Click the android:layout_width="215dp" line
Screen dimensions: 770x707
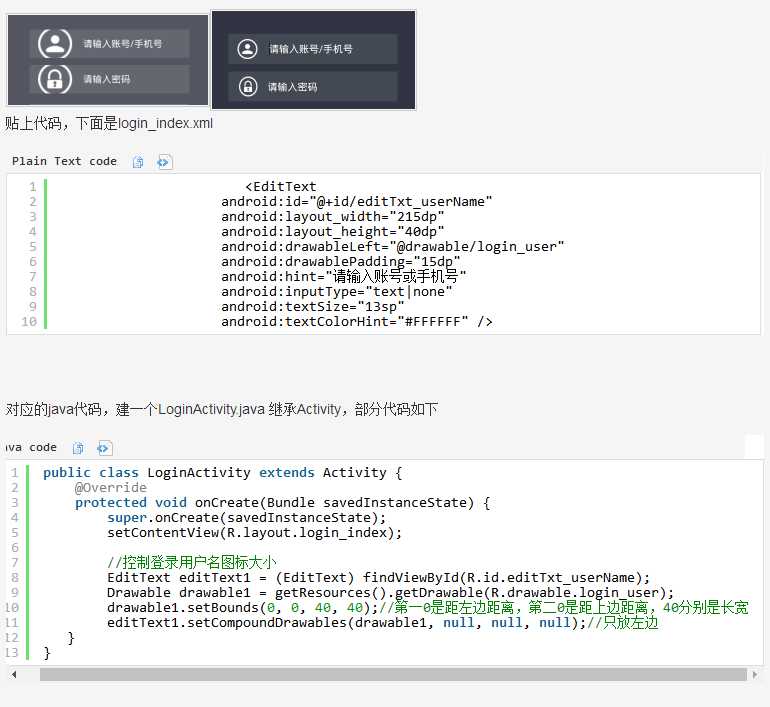[x=332, y=217]
